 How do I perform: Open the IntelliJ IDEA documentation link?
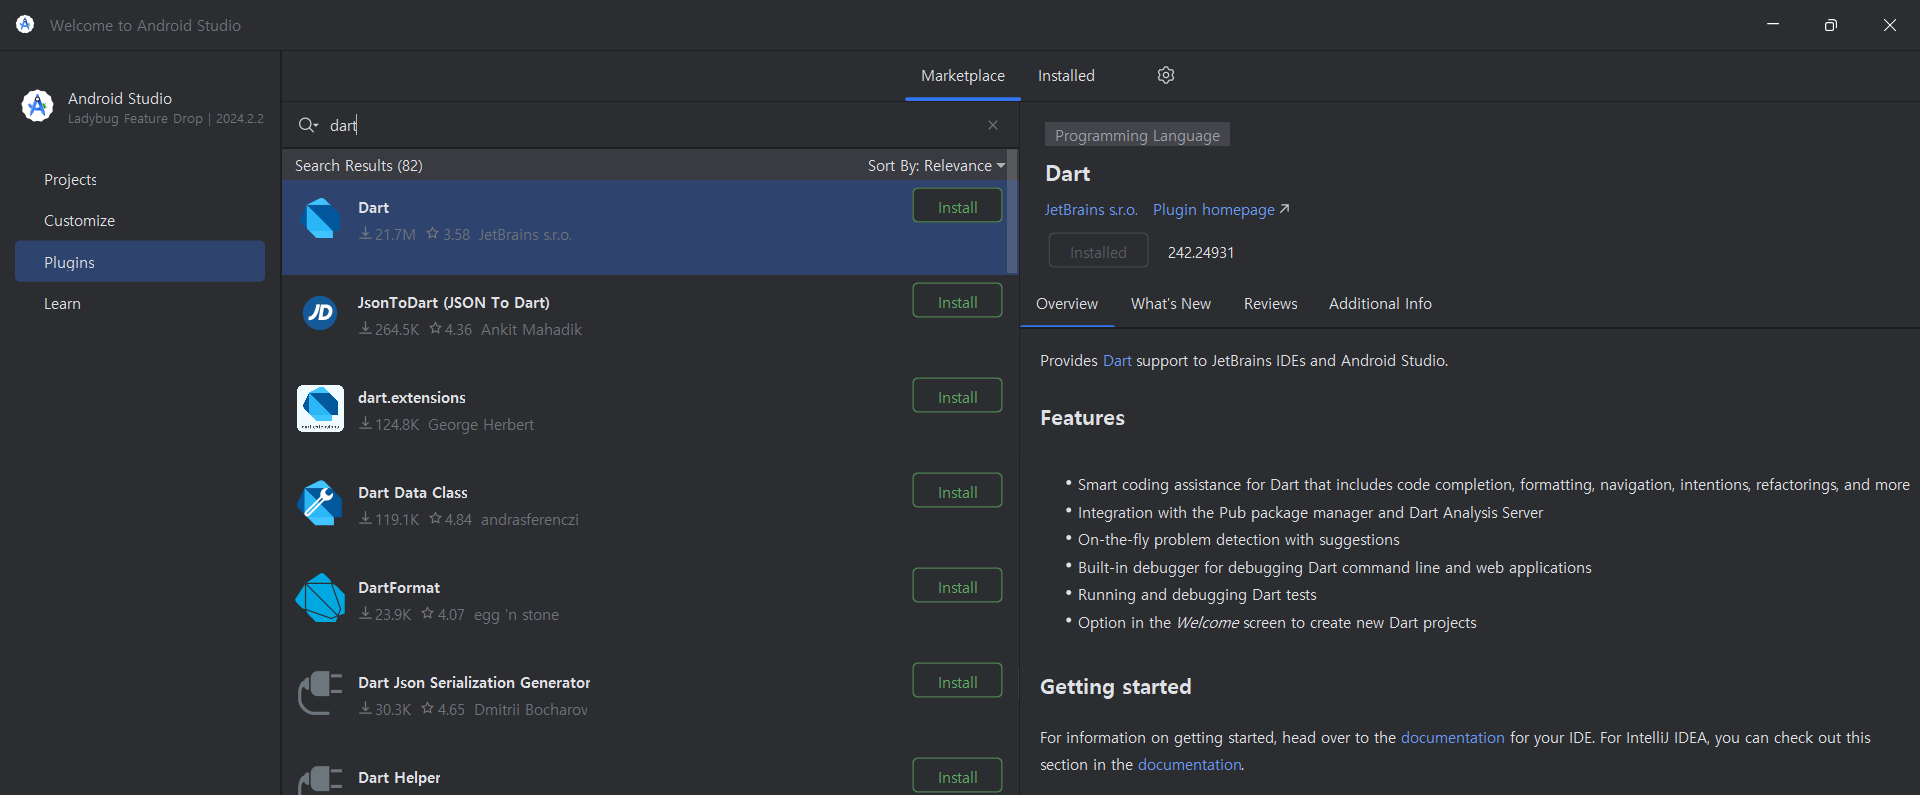tap(1189, 765)
